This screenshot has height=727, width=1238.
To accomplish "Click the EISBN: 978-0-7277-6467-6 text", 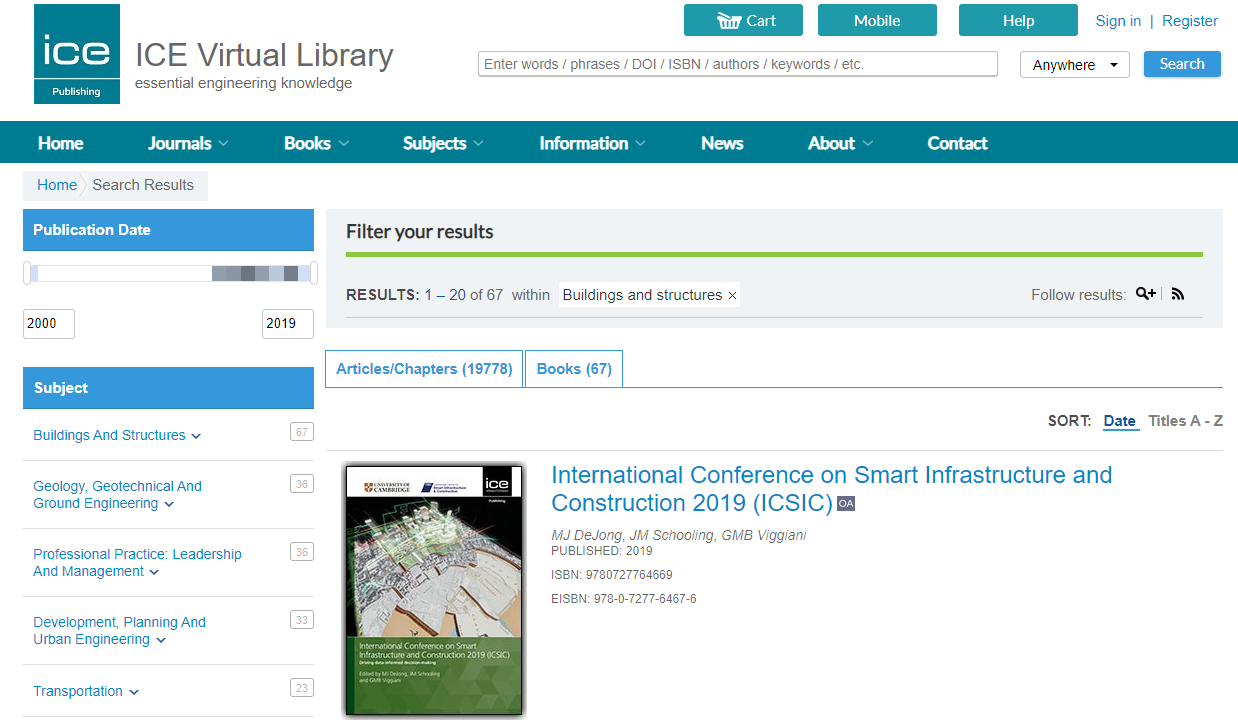I will pos(624,599).
